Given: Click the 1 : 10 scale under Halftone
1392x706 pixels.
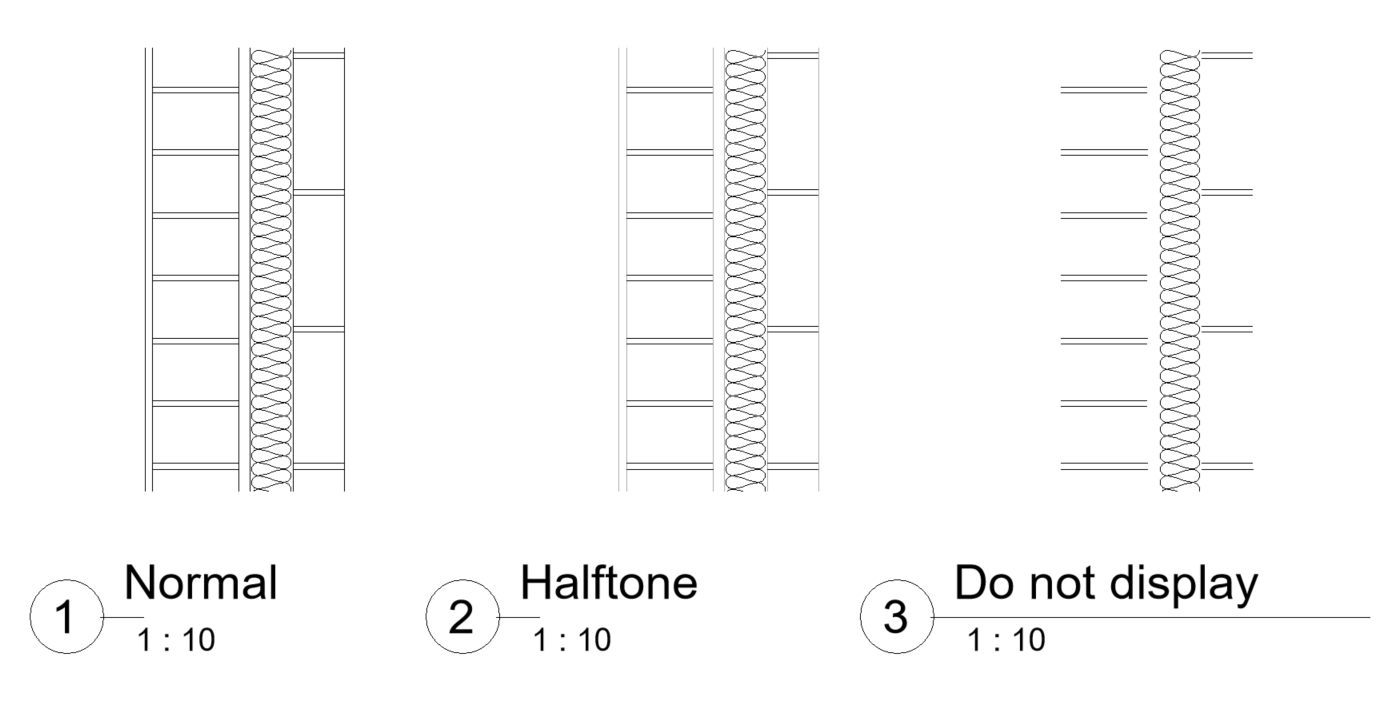Looking at the screenshot, I should (570, 641).
